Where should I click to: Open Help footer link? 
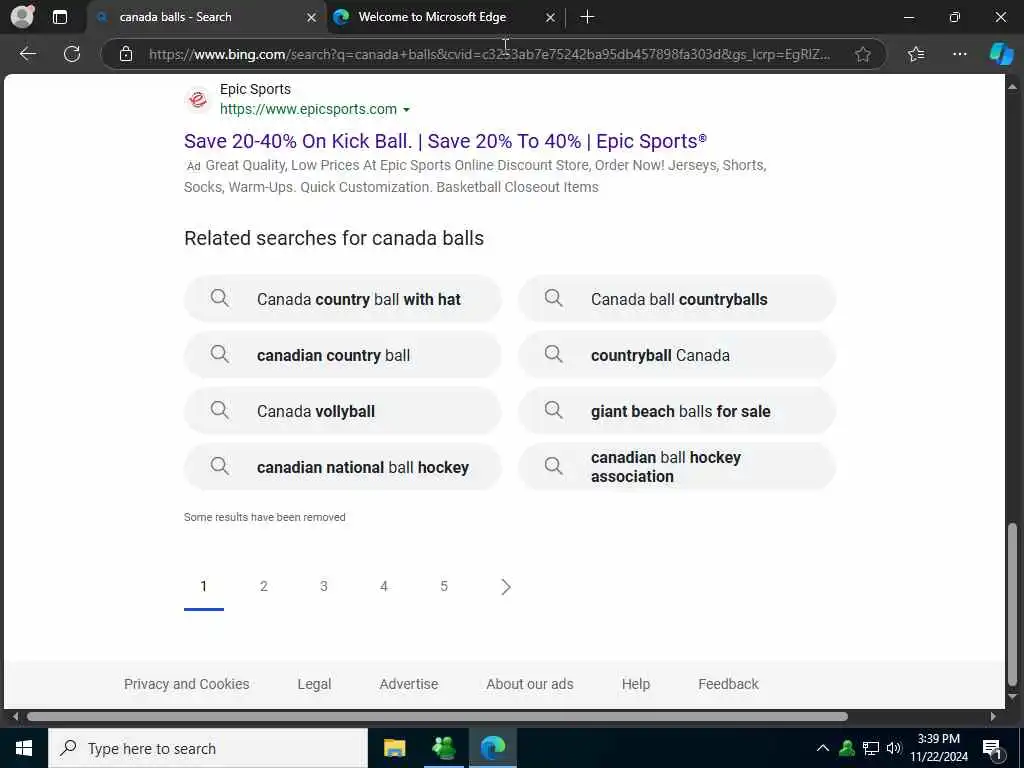coord(635,684)
